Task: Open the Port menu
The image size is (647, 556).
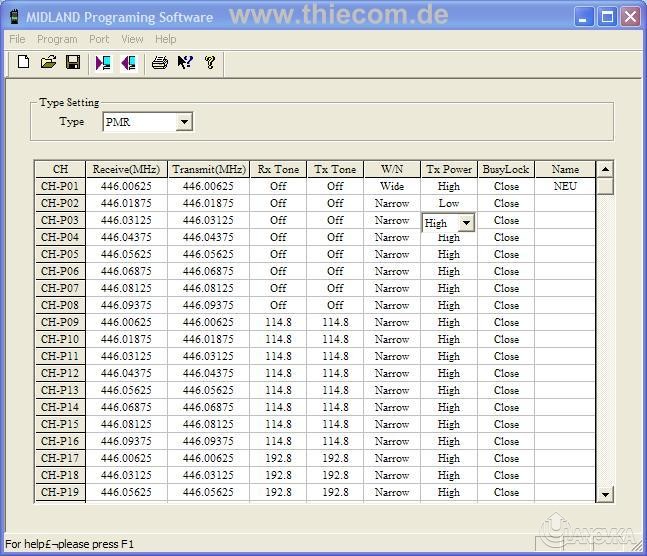Action: click(x=99, y=39)
